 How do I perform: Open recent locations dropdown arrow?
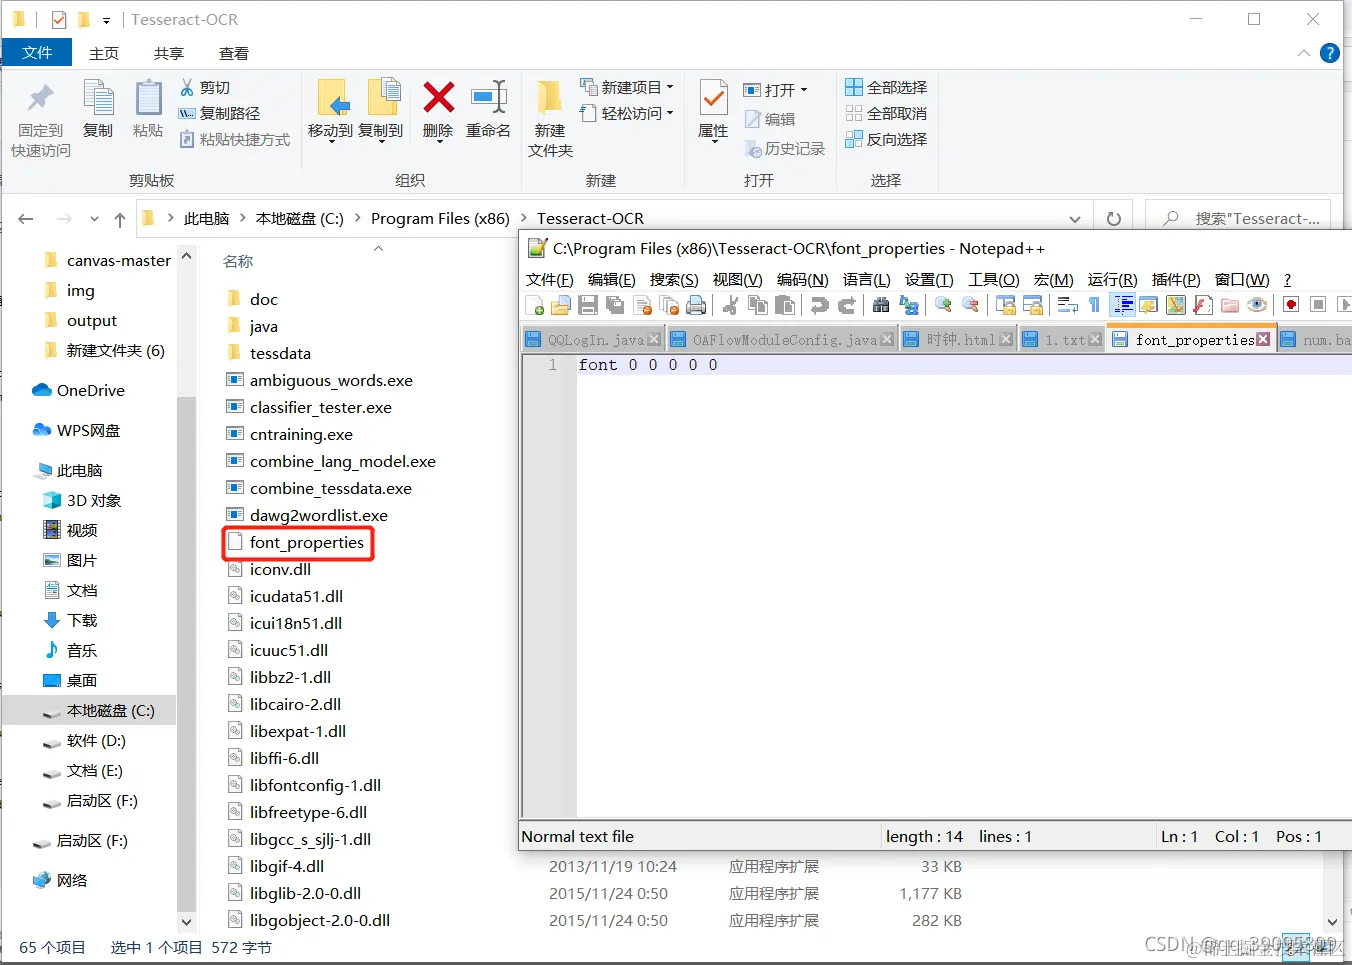pyautogui.click(x=94, y=219)
